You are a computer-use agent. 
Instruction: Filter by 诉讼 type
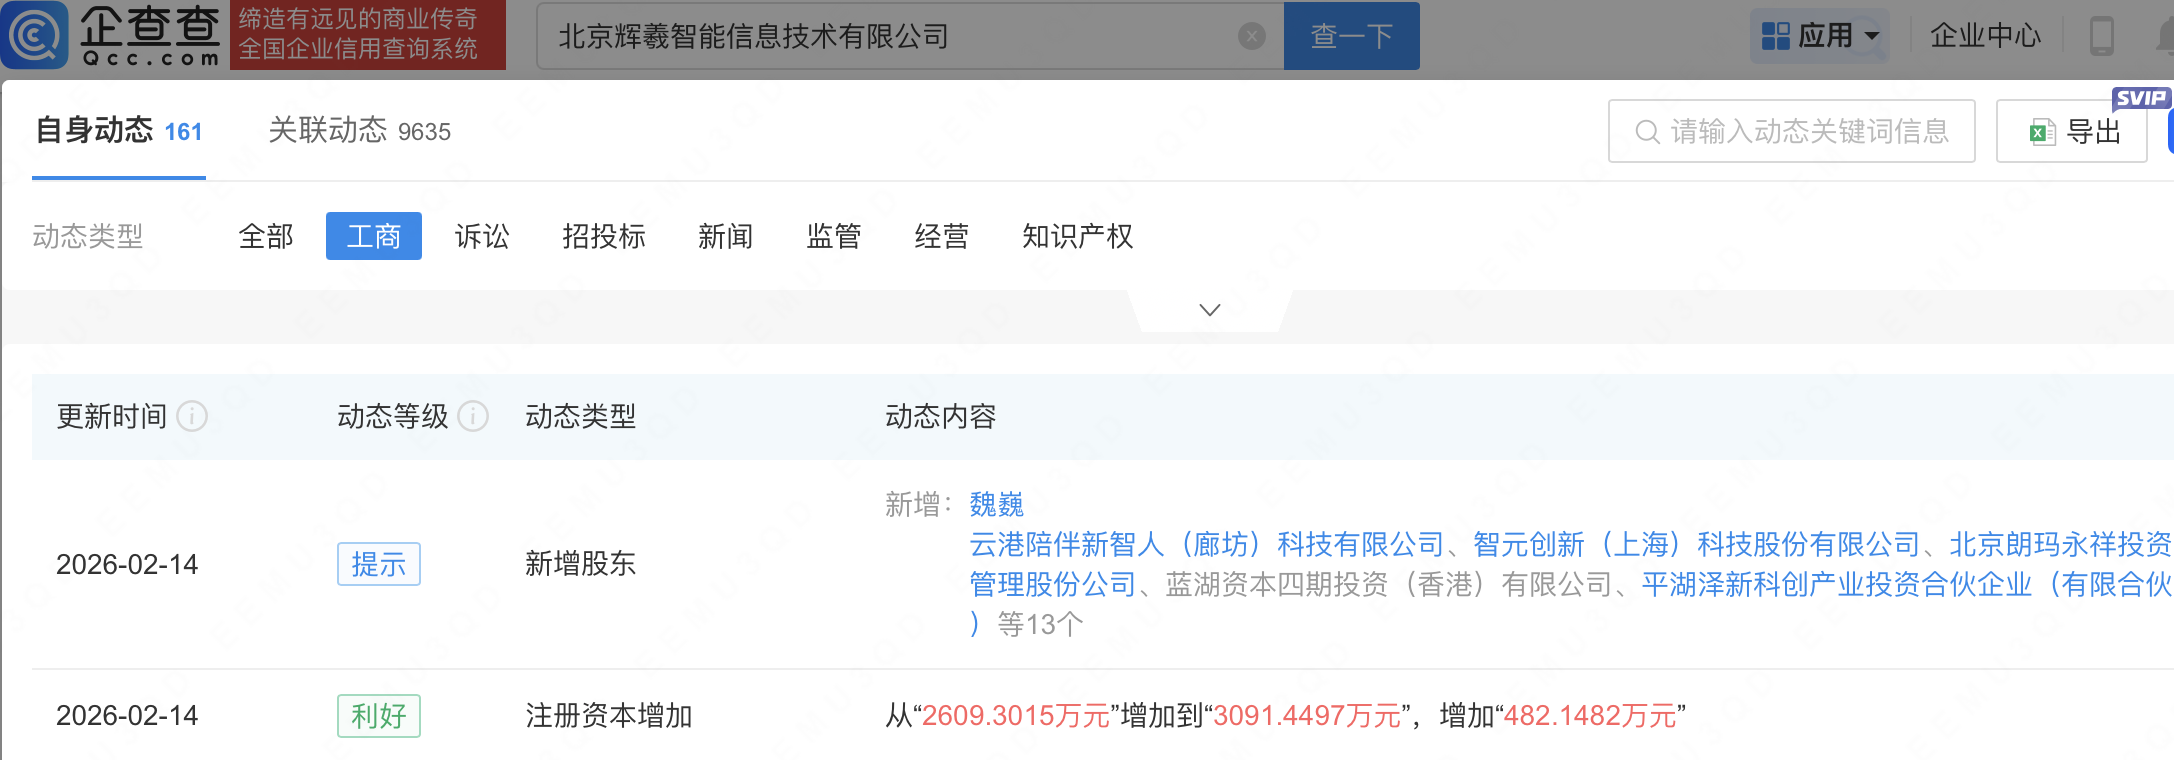tap(481, 237)
